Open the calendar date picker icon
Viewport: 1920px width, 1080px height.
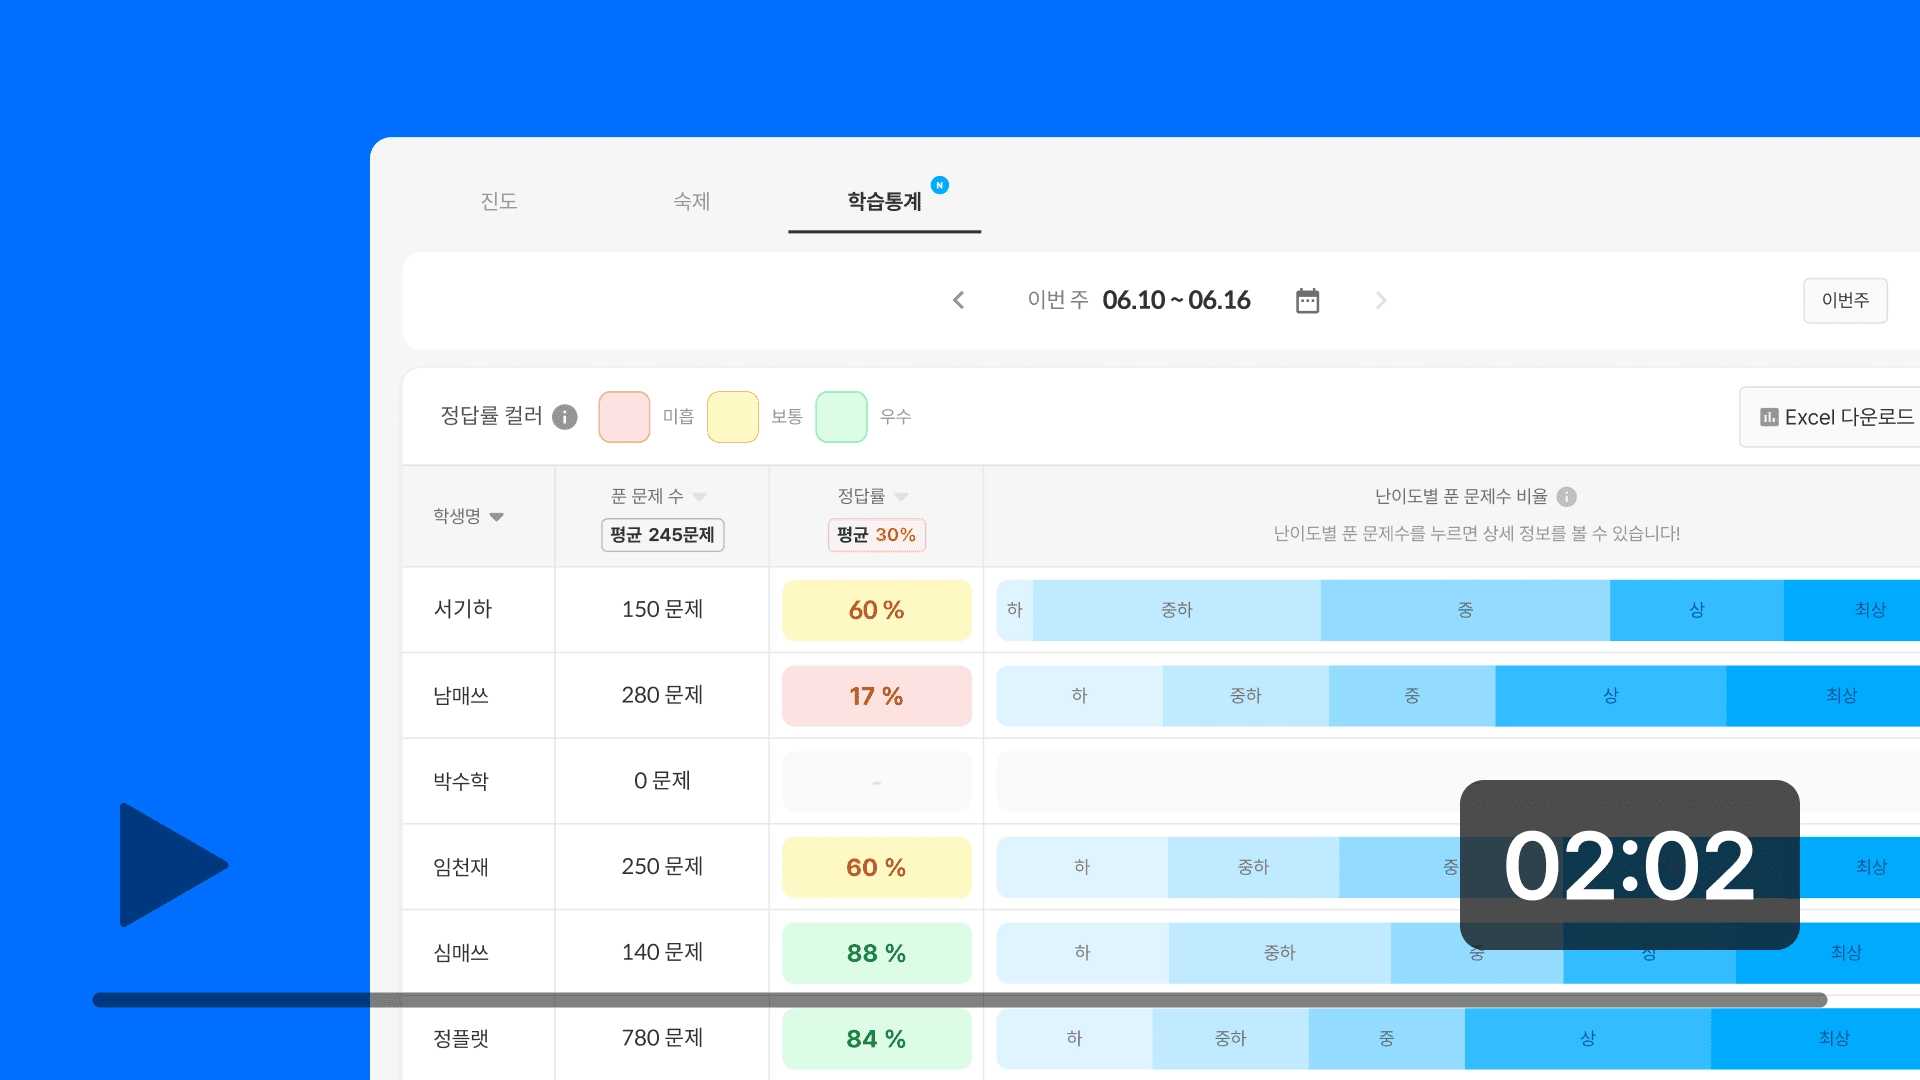[1307, 301]
